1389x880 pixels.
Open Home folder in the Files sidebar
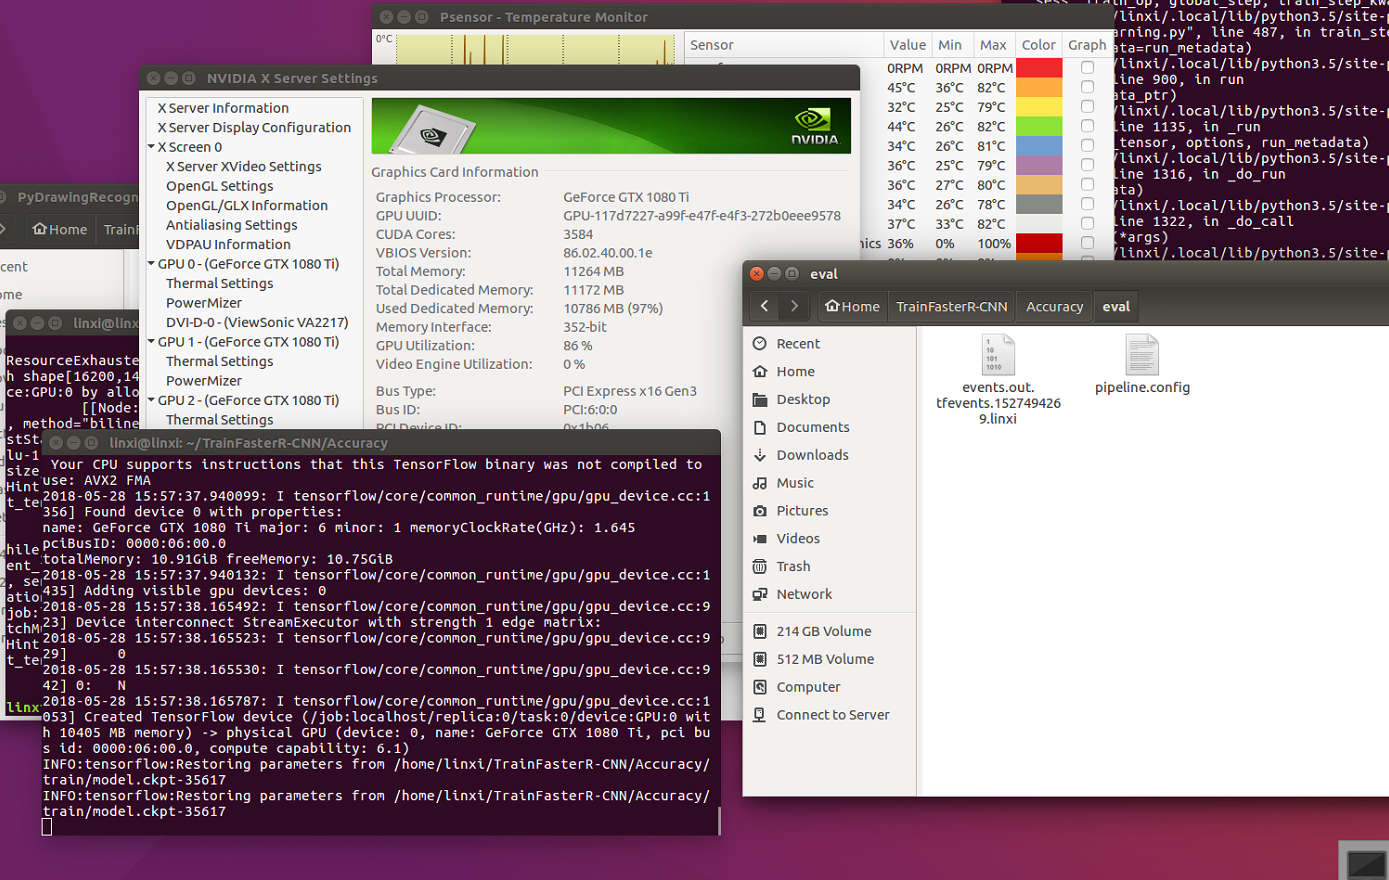(x=795, y=371)
